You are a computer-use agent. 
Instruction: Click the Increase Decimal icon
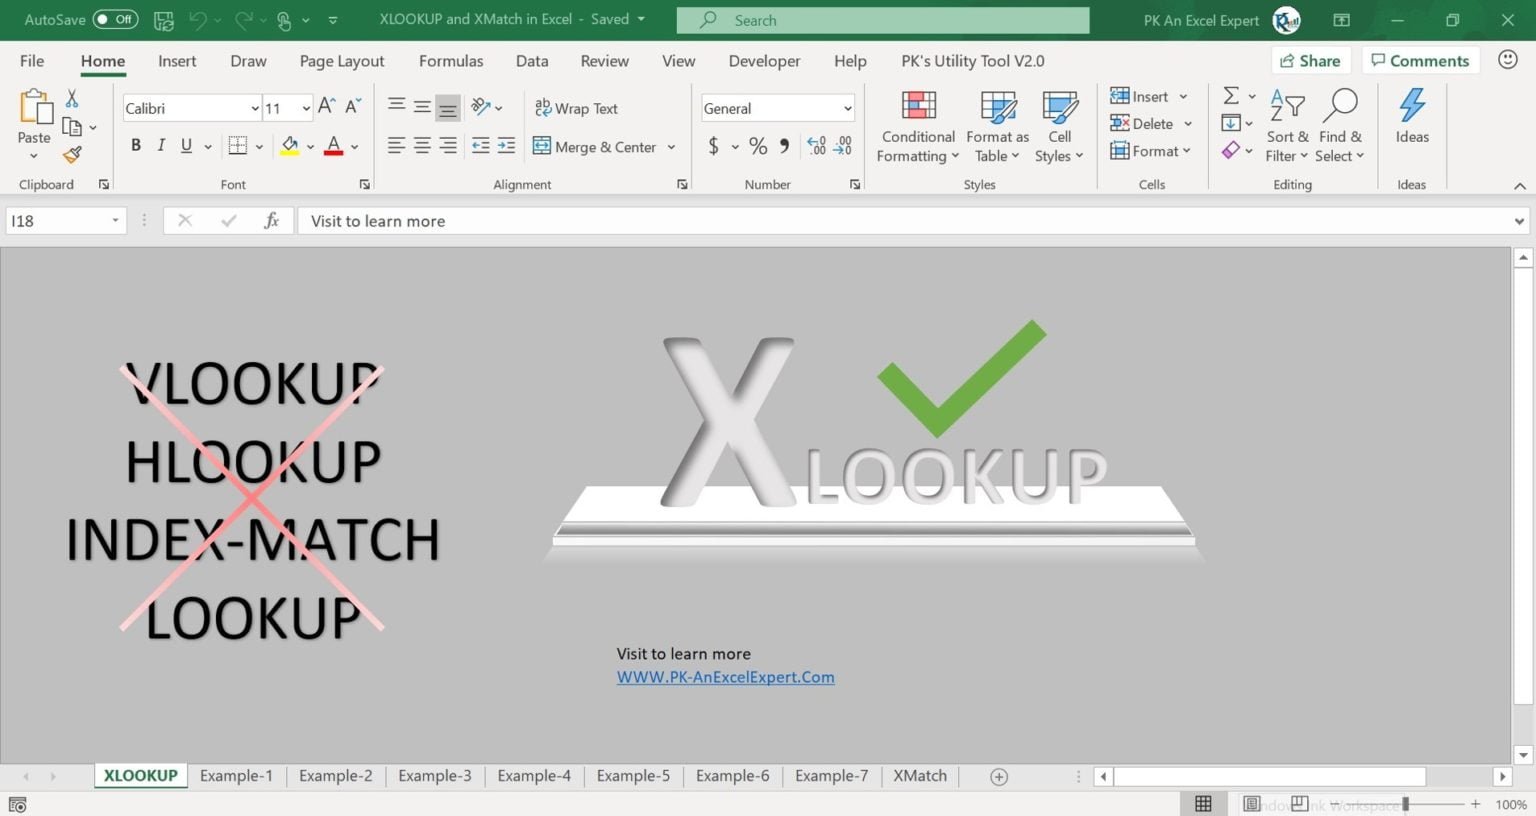[x=817, y=146]
